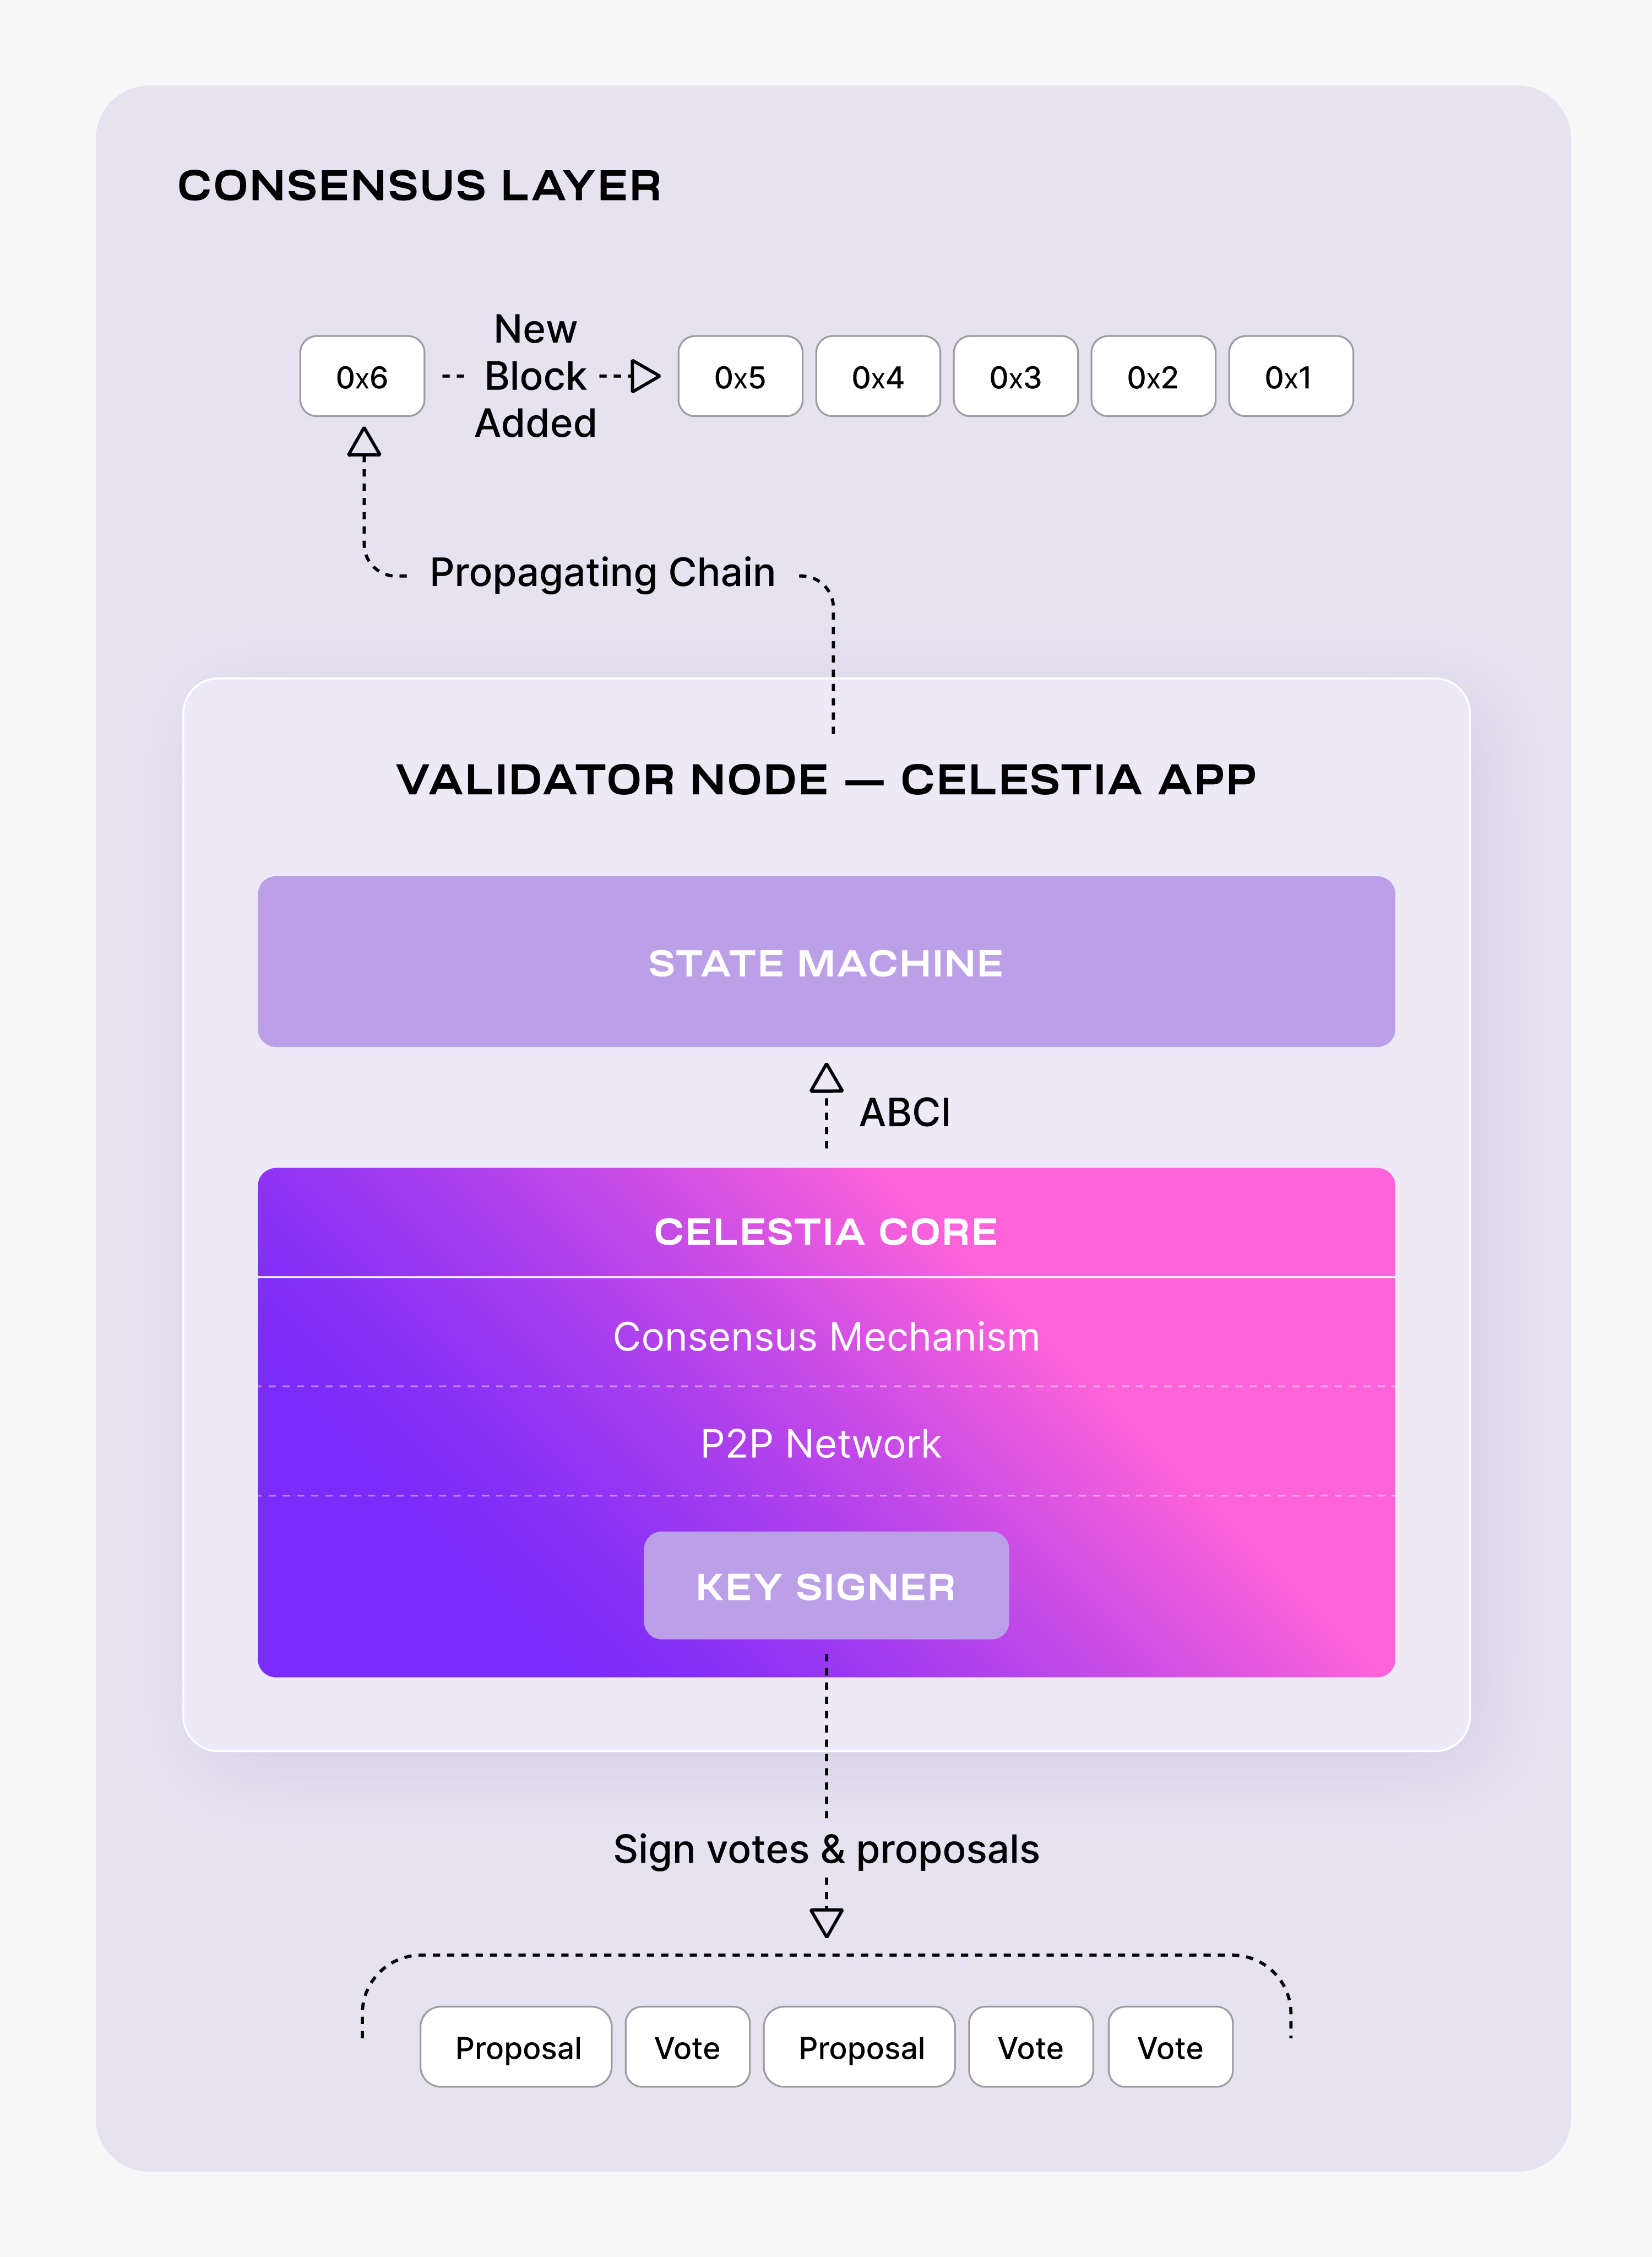Choose the 0x2 block box

click(1153, 377)
